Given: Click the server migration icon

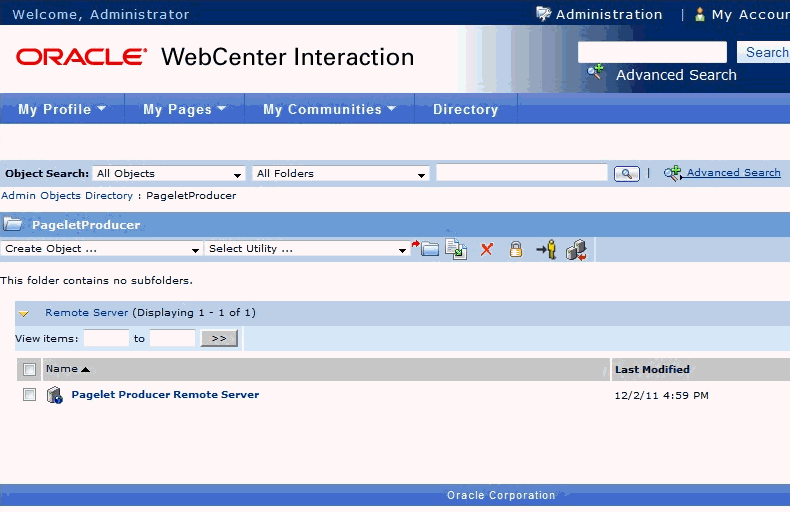Looking at the screenshot, I should (x=576, y=249).
